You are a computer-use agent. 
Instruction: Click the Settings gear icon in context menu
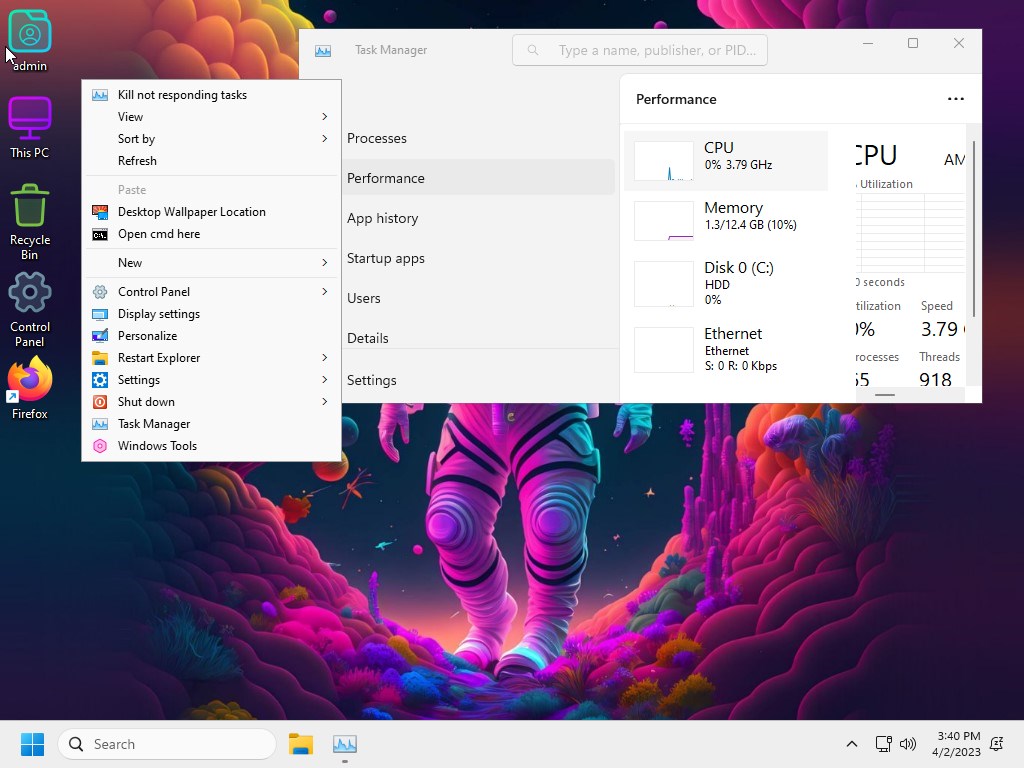100,380
